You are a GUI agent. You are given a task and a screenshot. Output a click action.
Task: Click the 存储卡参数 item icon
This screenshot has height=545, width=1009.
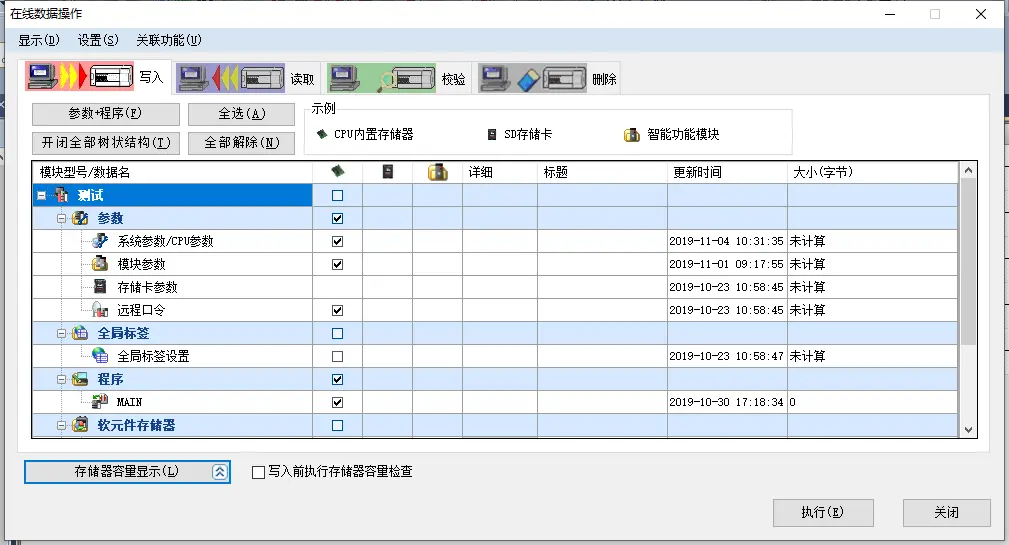(100, 286)
